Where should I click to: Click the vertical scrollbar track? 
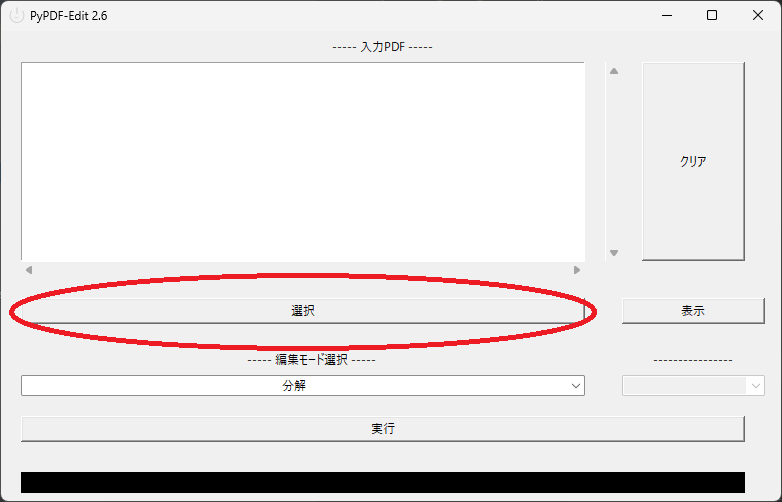[614, 162]
